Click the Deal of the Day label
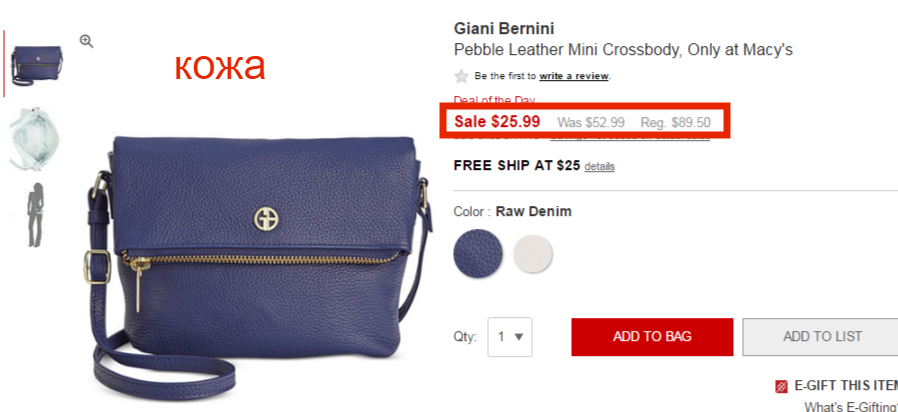The height and width of the screenshot is (412, 898). pos(494,100)
